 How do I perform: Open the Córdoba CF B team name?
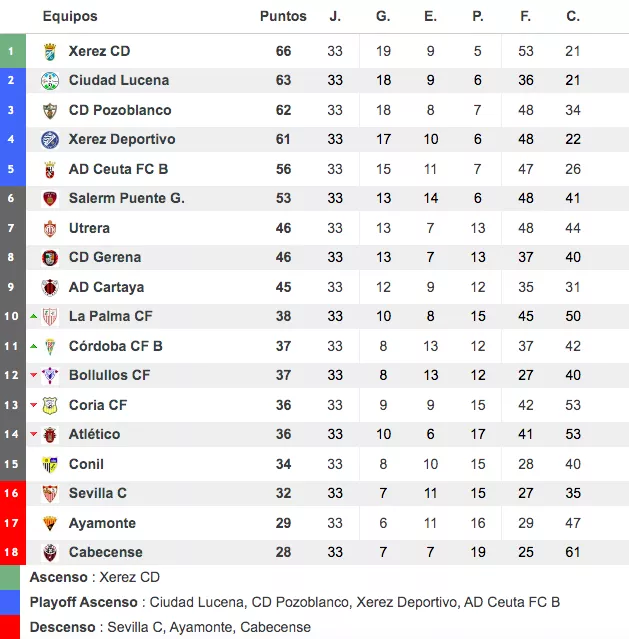[116, 346]
